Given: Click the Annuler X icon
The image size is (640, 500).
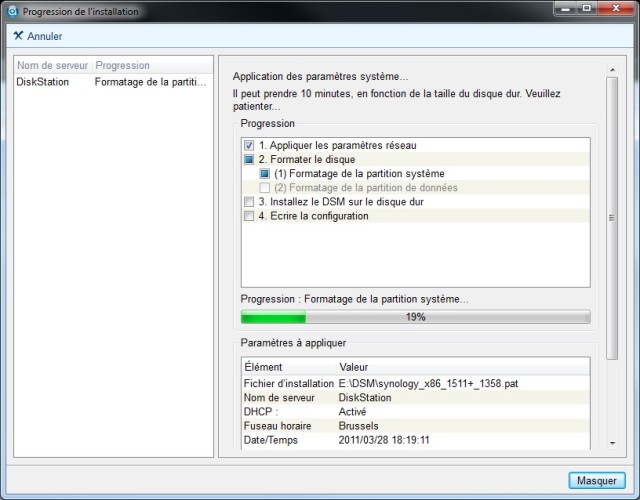Looking at the screenshot, I should pyautogui.click(x=18, y=36).
